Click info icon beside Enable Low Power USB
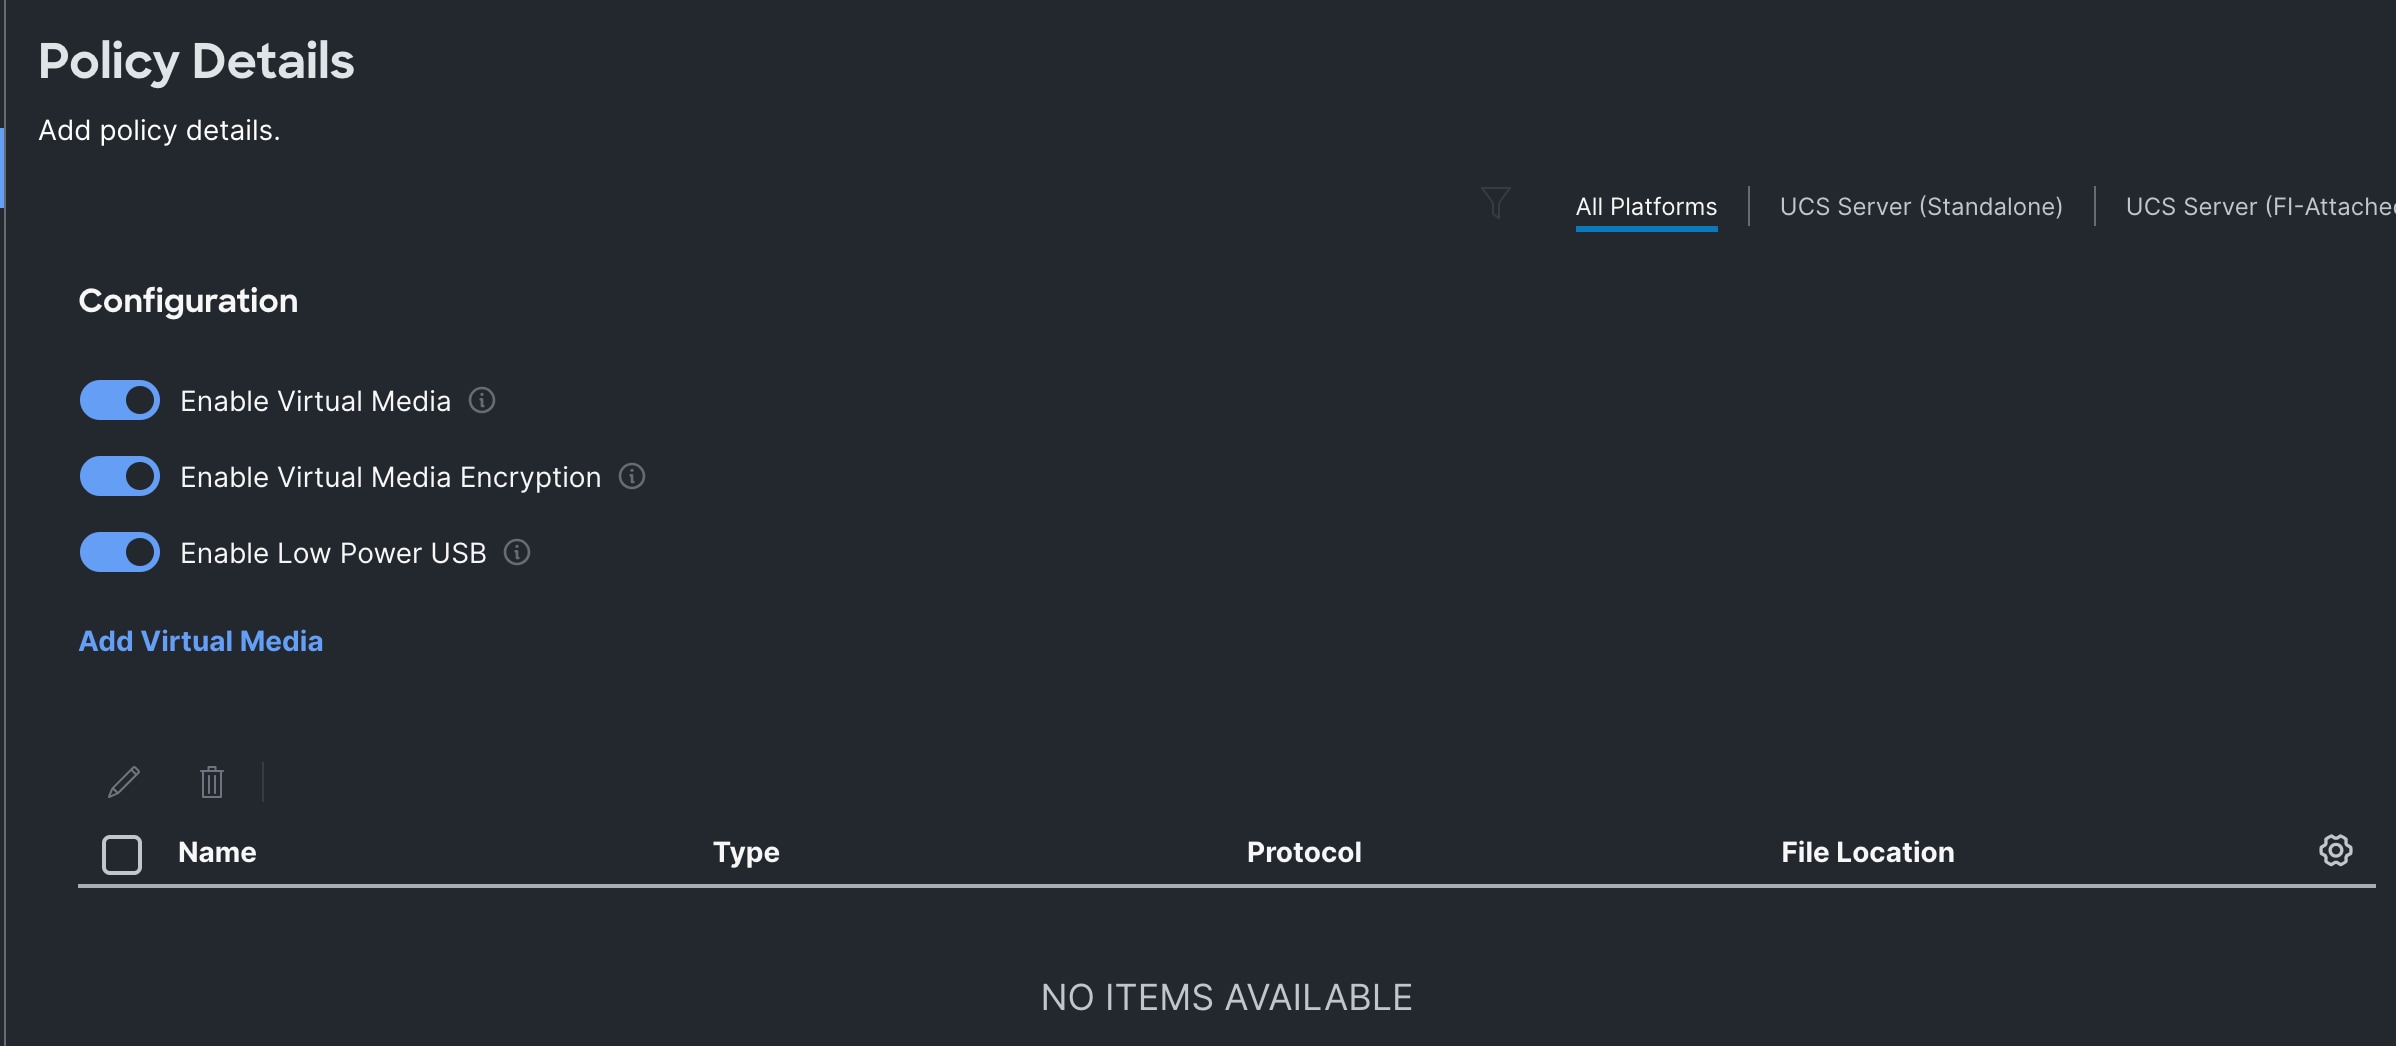The width and height of the screenshot is (2396, 1046). (x=517, y=553)
